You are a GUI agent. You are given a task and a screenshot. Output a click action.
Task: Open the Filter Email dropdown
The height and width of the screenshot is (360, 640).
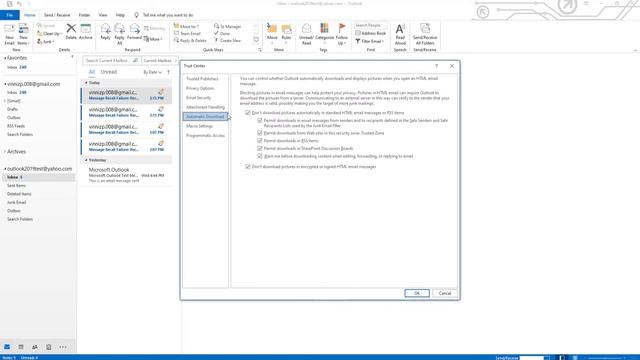click(x=369, y=41)
